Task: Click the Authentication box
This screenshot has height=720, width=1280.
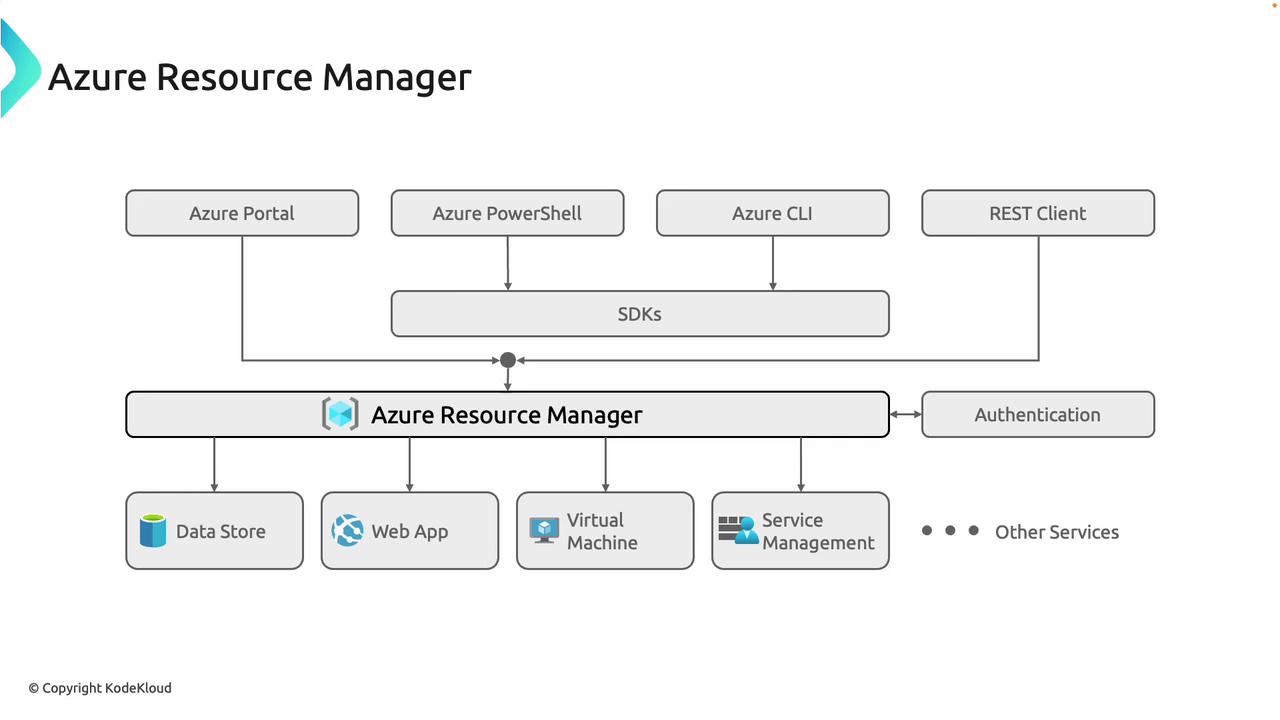Action: [1038, 414]
